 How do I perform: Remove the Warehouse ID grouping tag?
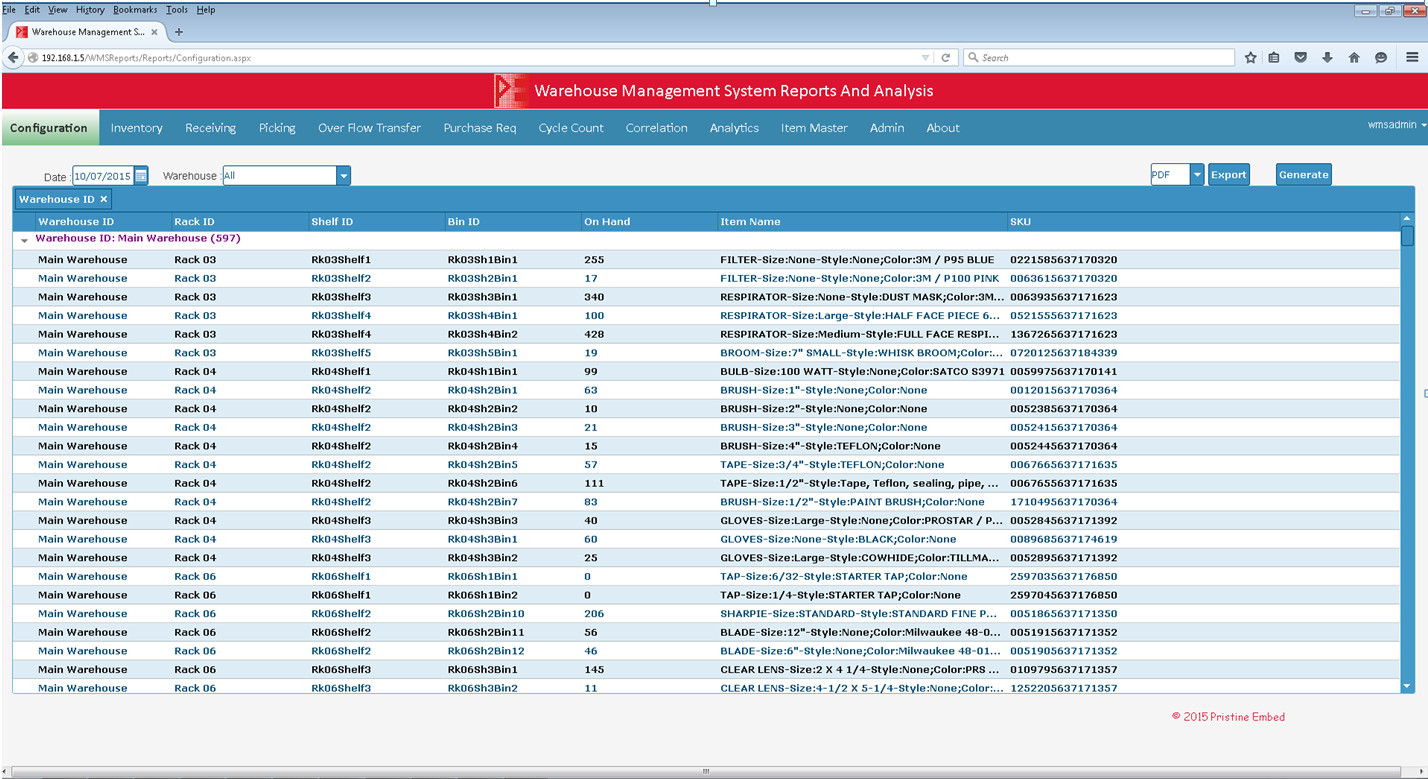(104, 199)
